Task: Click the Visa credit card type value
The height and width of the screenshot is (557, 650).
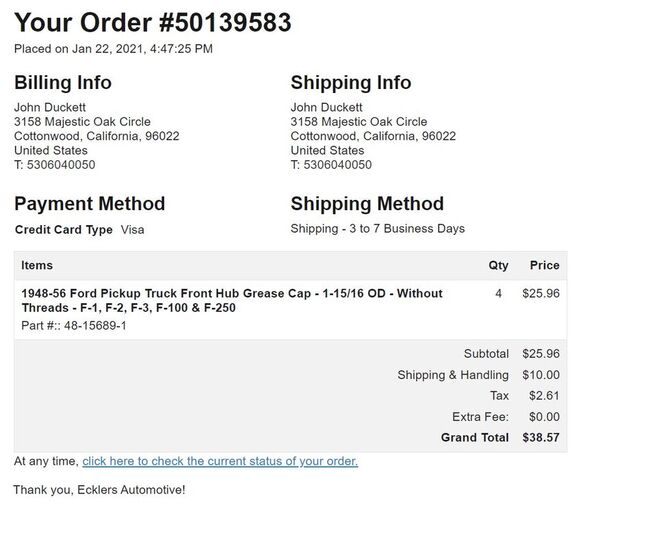Action: [x=133, y=230]
